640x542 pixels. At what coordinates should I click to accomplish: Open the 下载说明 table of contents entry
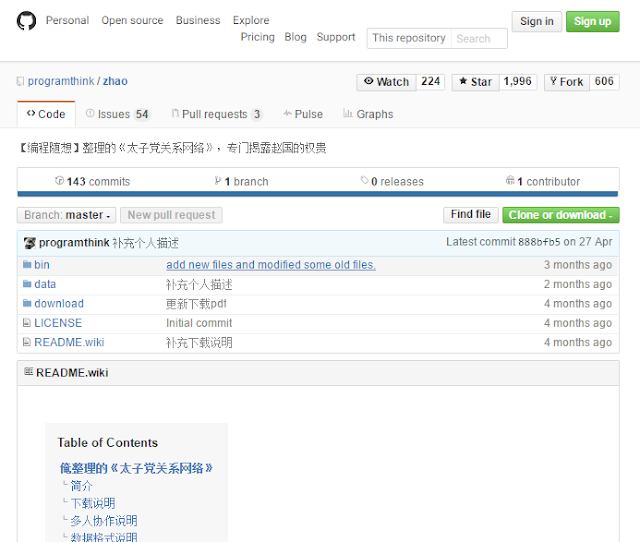(x=93, y=503)
